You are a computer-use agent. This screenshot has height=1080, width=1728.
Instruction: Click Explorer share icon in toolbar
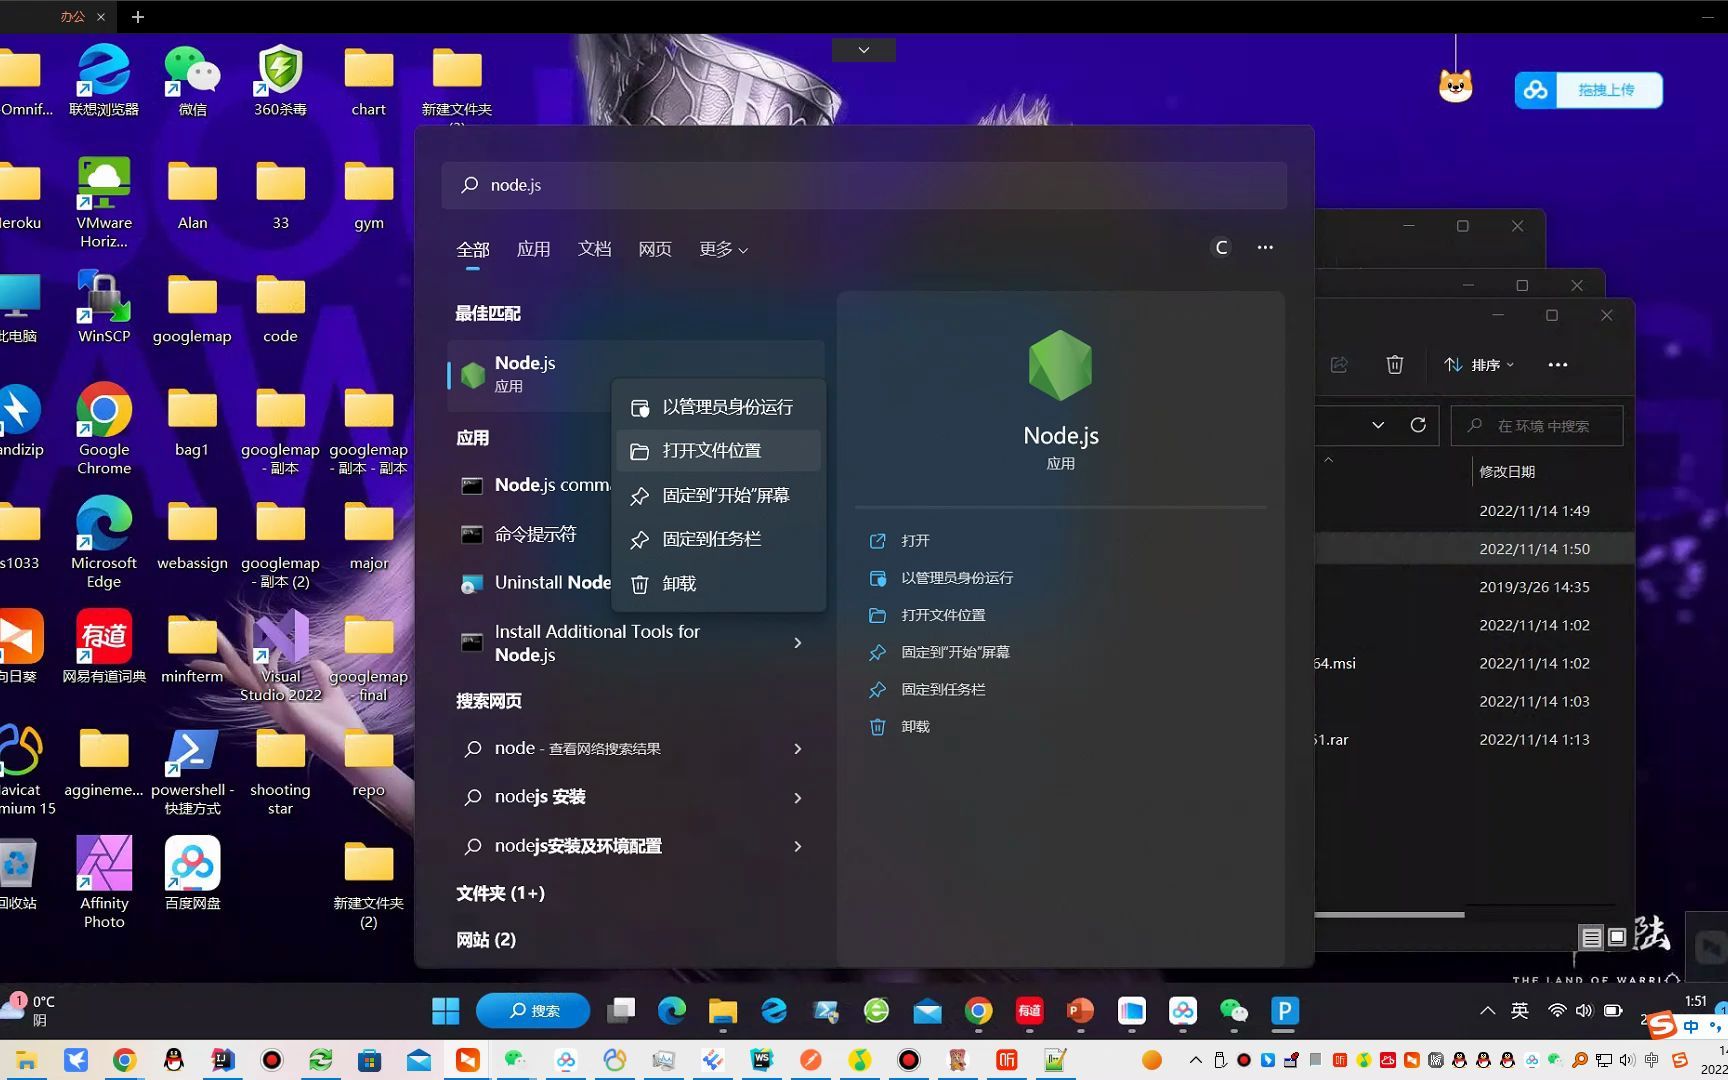(1339, 365)
